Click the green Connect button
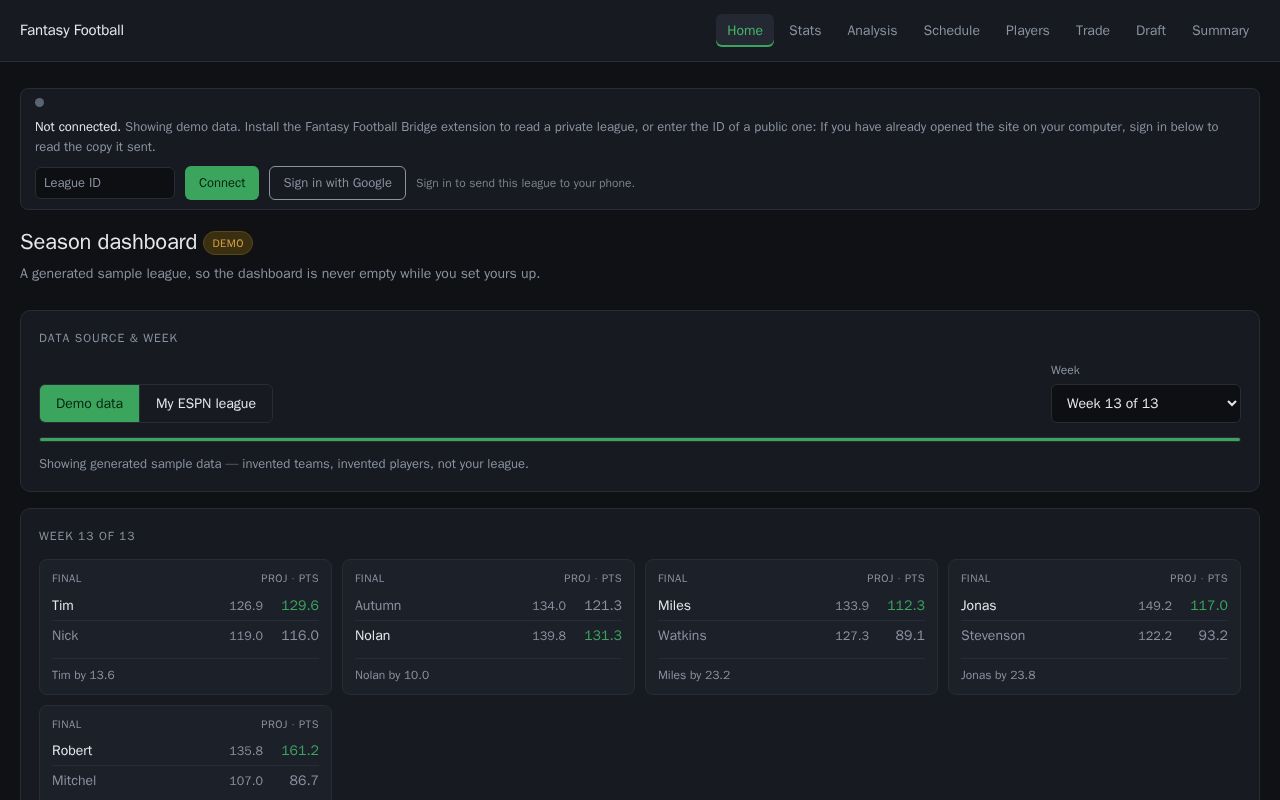The height and width of the screenshot is (800, 1280). pos(222,183)
